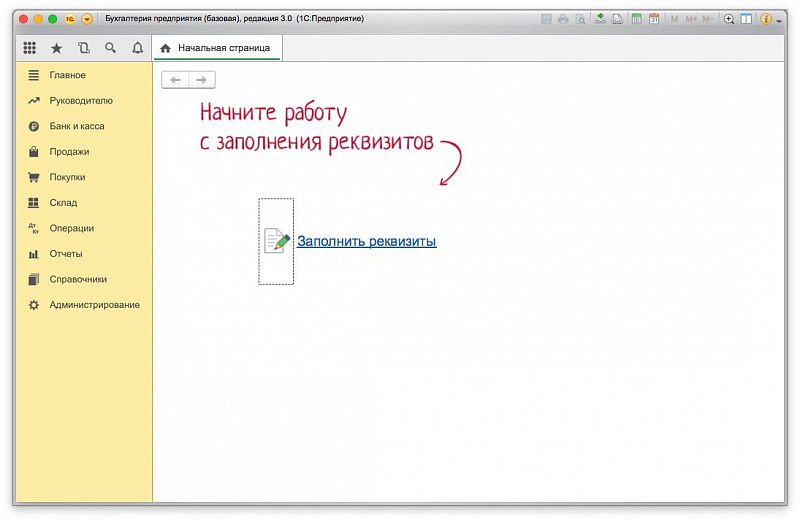The image size is (800, 521).
Task: Open the orange main menu dropdown arrow
Action: click(87, 19)
